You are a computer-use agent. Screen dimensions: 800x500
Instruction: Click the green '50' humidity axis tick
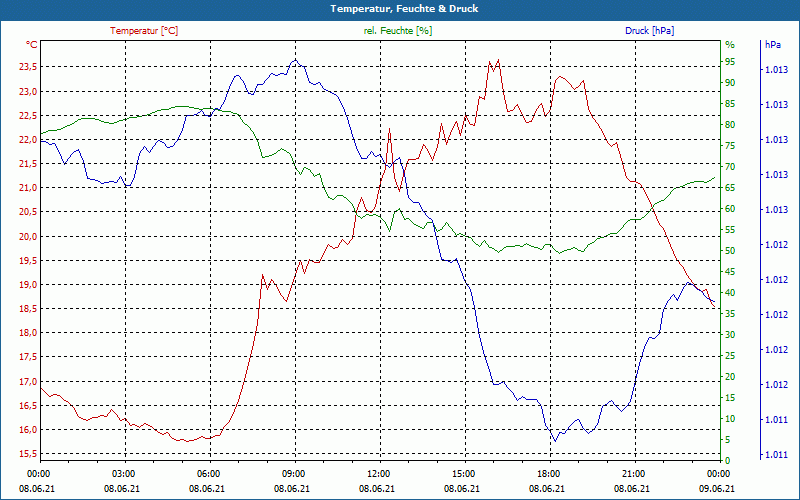[x=730, y=251]
